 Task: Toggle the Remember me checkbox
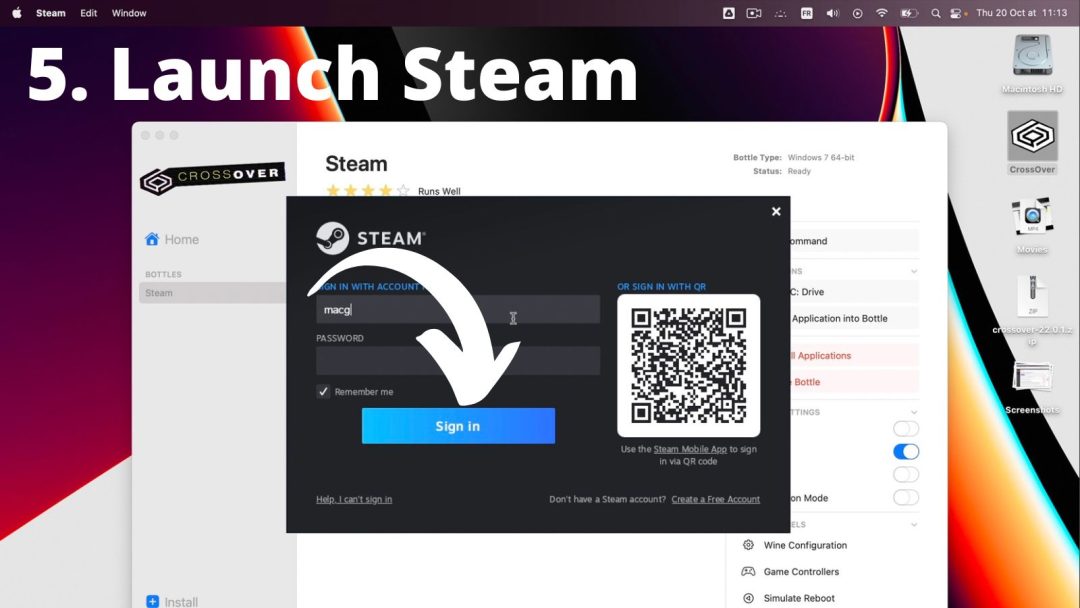pyautogui.click(x=323, y=391)
